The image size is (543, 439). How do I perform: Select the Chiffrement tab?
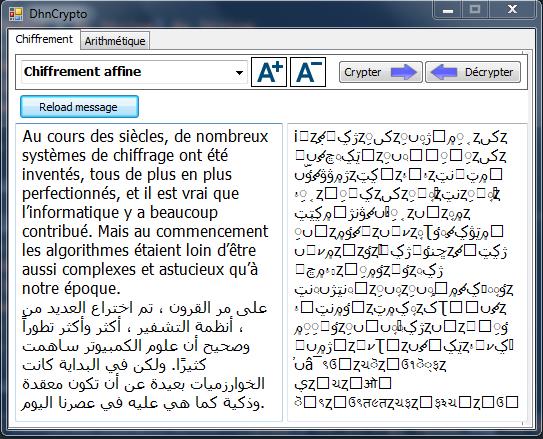pyautogui.click(x=44, y=39)
